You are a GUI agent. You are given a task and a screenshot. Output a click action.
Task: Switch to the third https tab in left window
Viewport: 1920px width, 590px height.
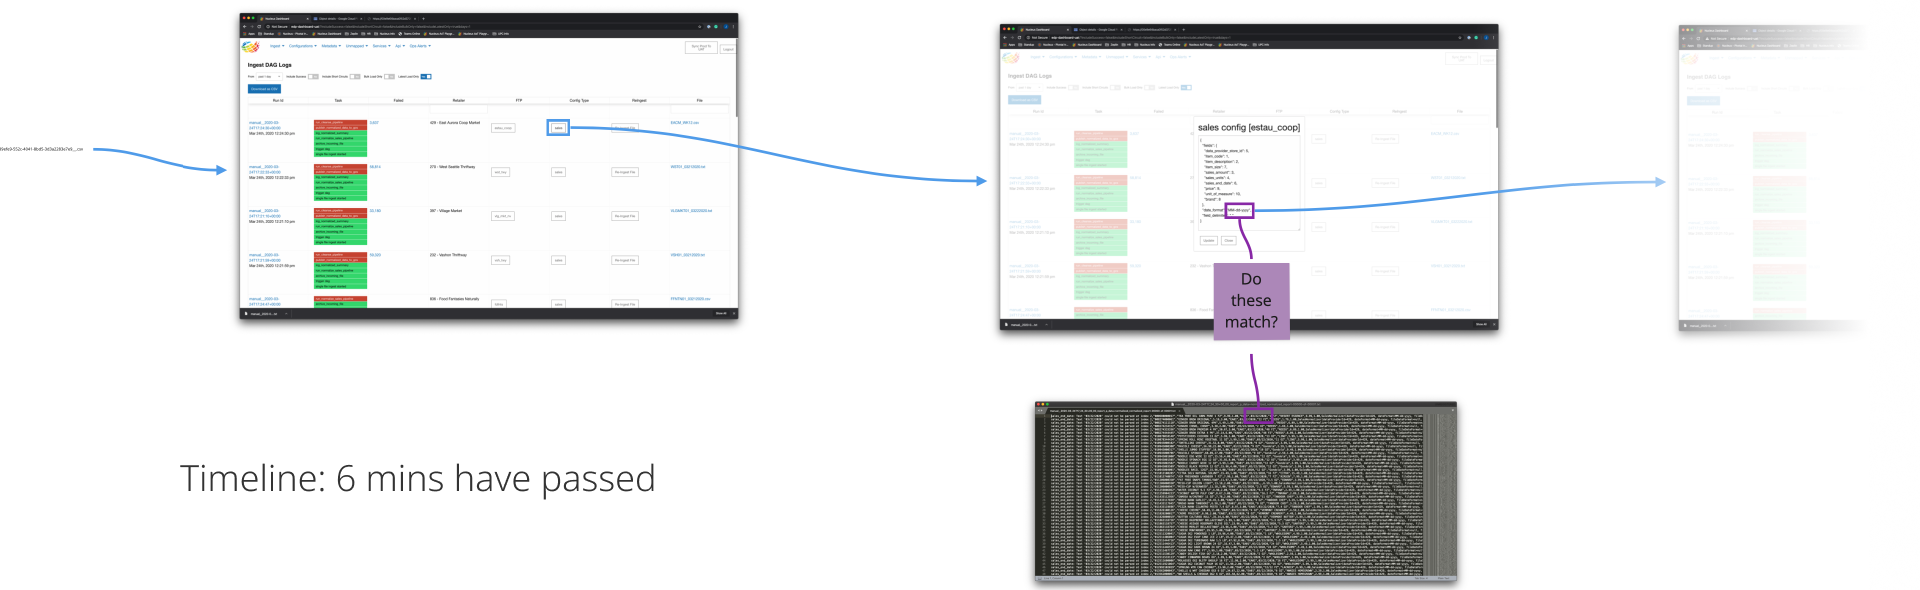[x=391, y=19]
